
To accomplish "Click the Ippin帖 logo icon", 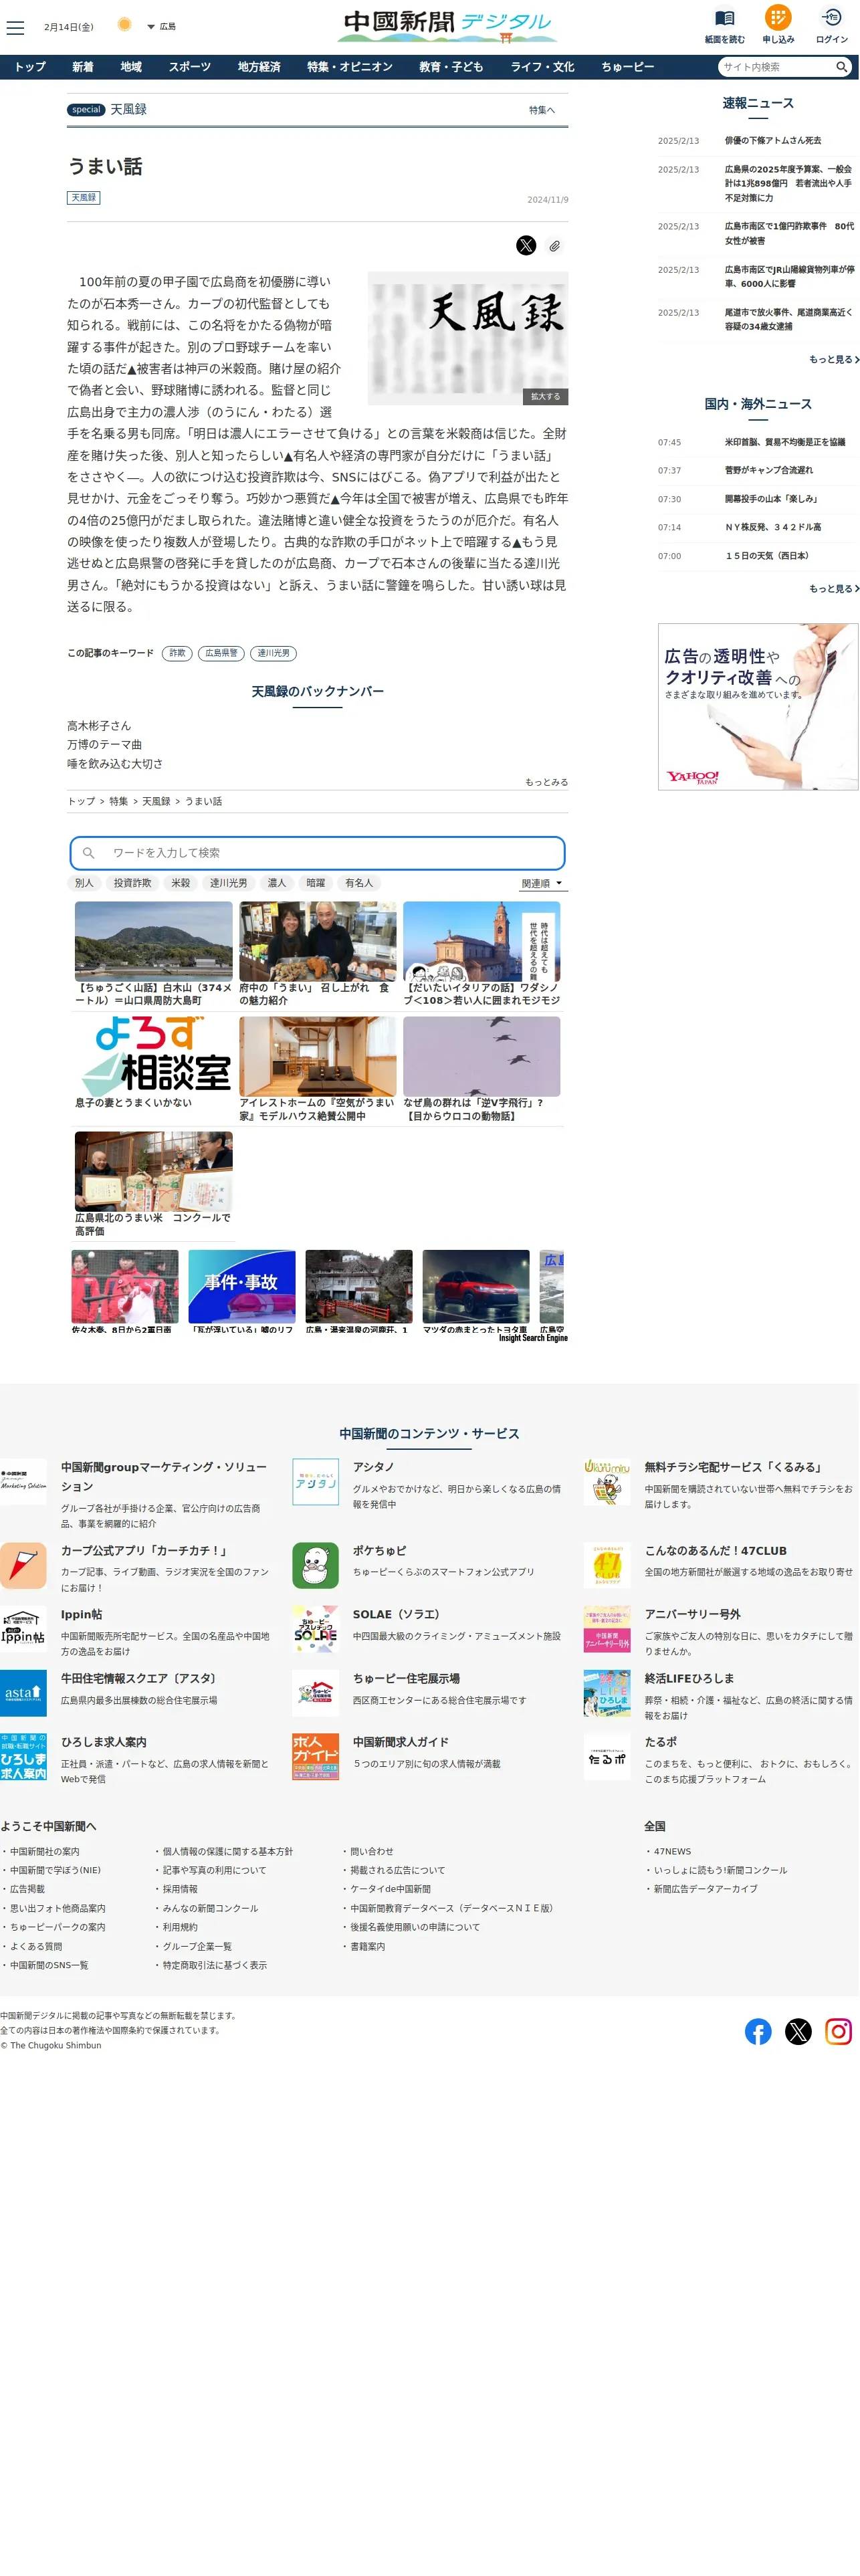I will tap(23, 1629).
